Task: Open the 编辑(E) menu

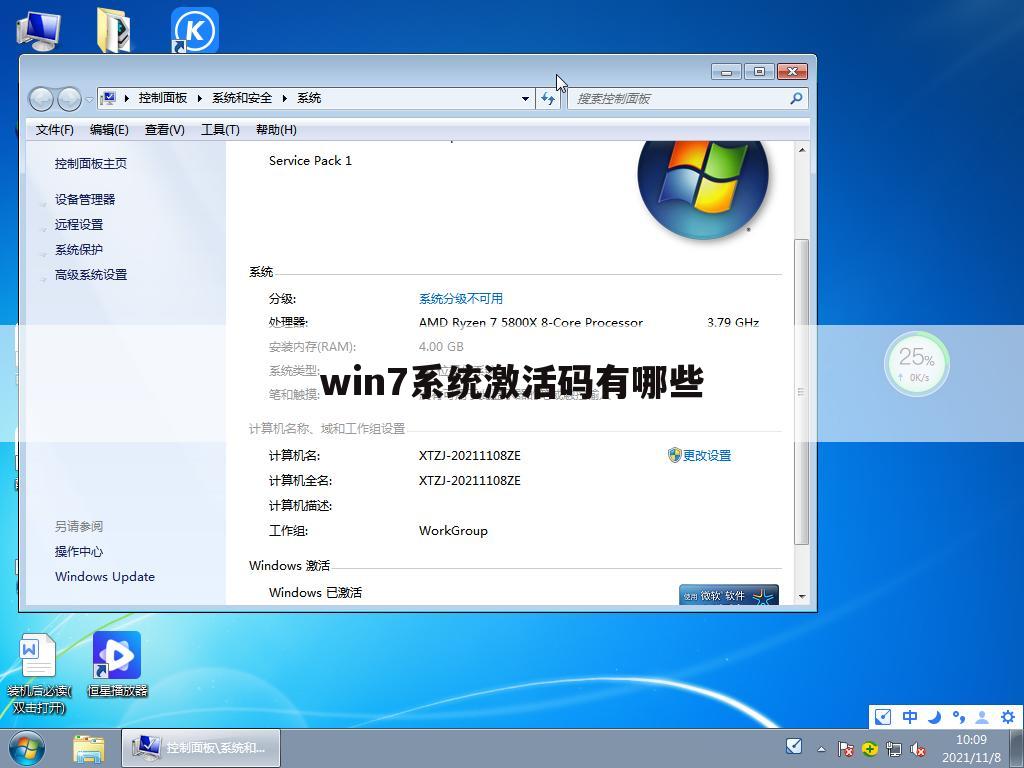Action: pyautogui.click(x=109, y=130)
